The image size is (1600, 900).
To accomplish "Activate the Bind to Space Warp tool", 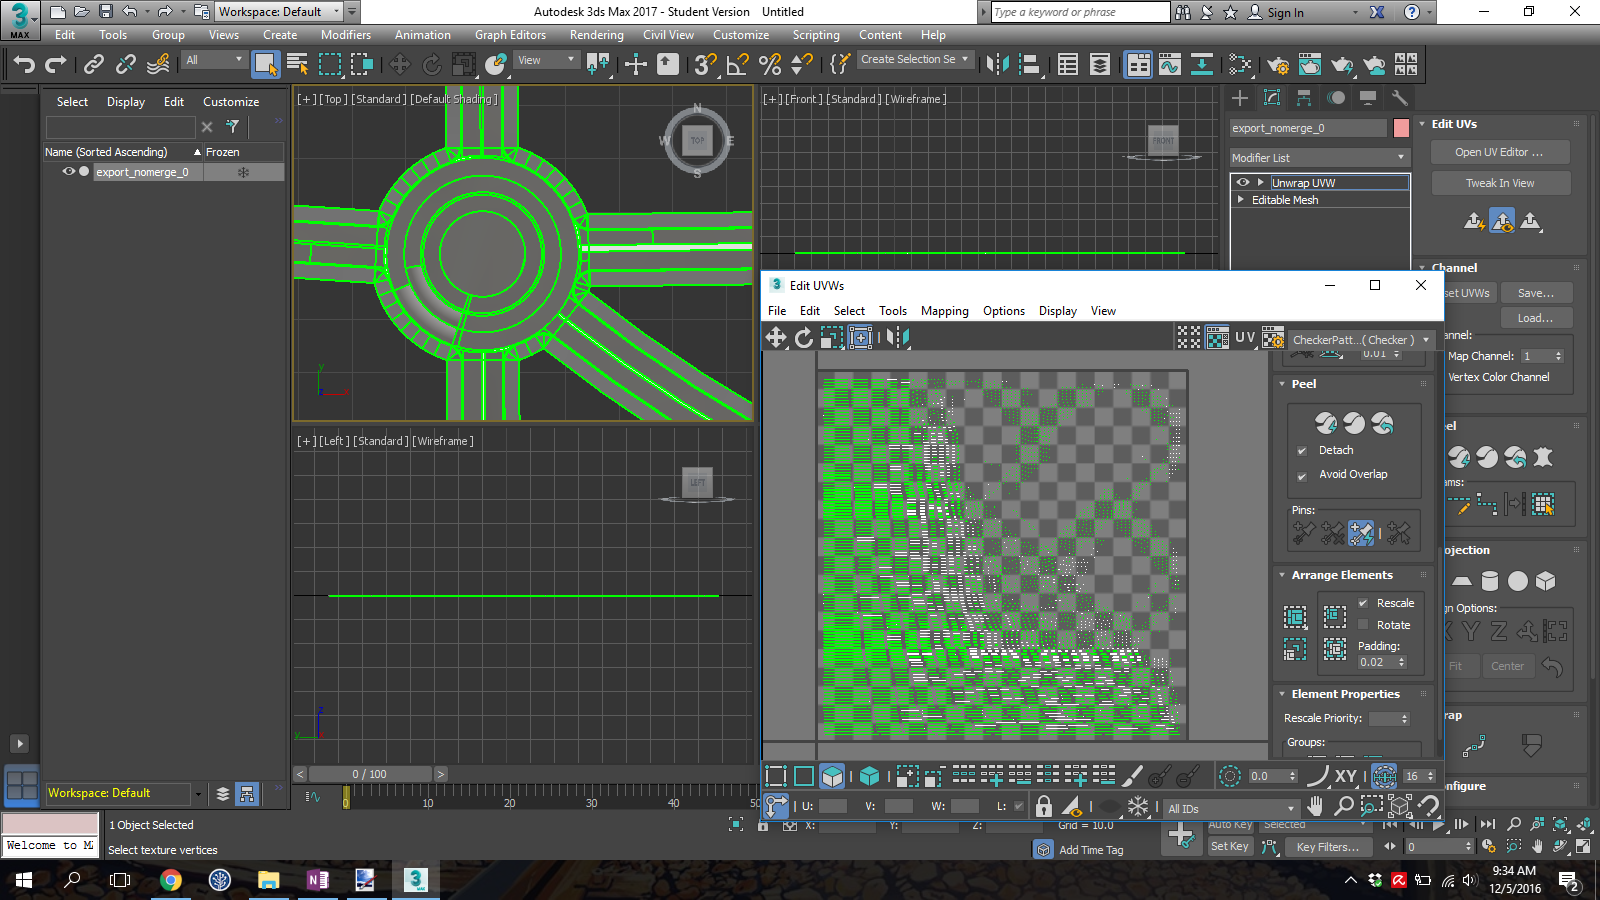I will tap(158, 65).
